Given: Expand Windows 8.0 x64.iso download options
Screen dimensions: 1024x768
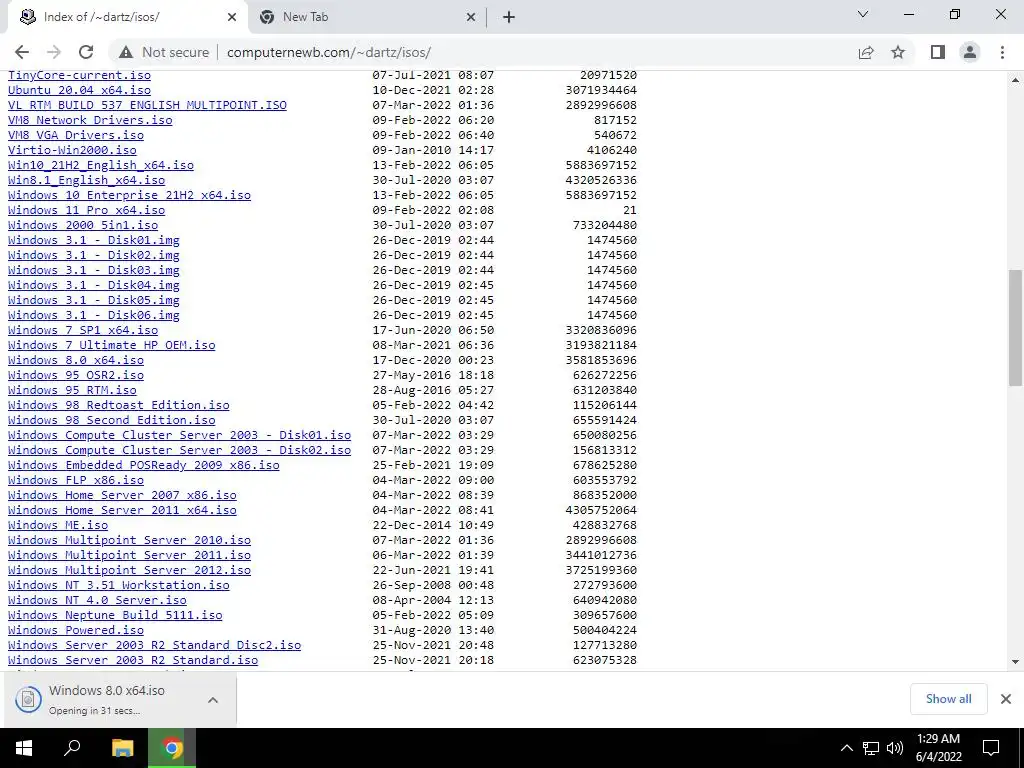Looking at the screenshot, I should click(x=213, y=700).
